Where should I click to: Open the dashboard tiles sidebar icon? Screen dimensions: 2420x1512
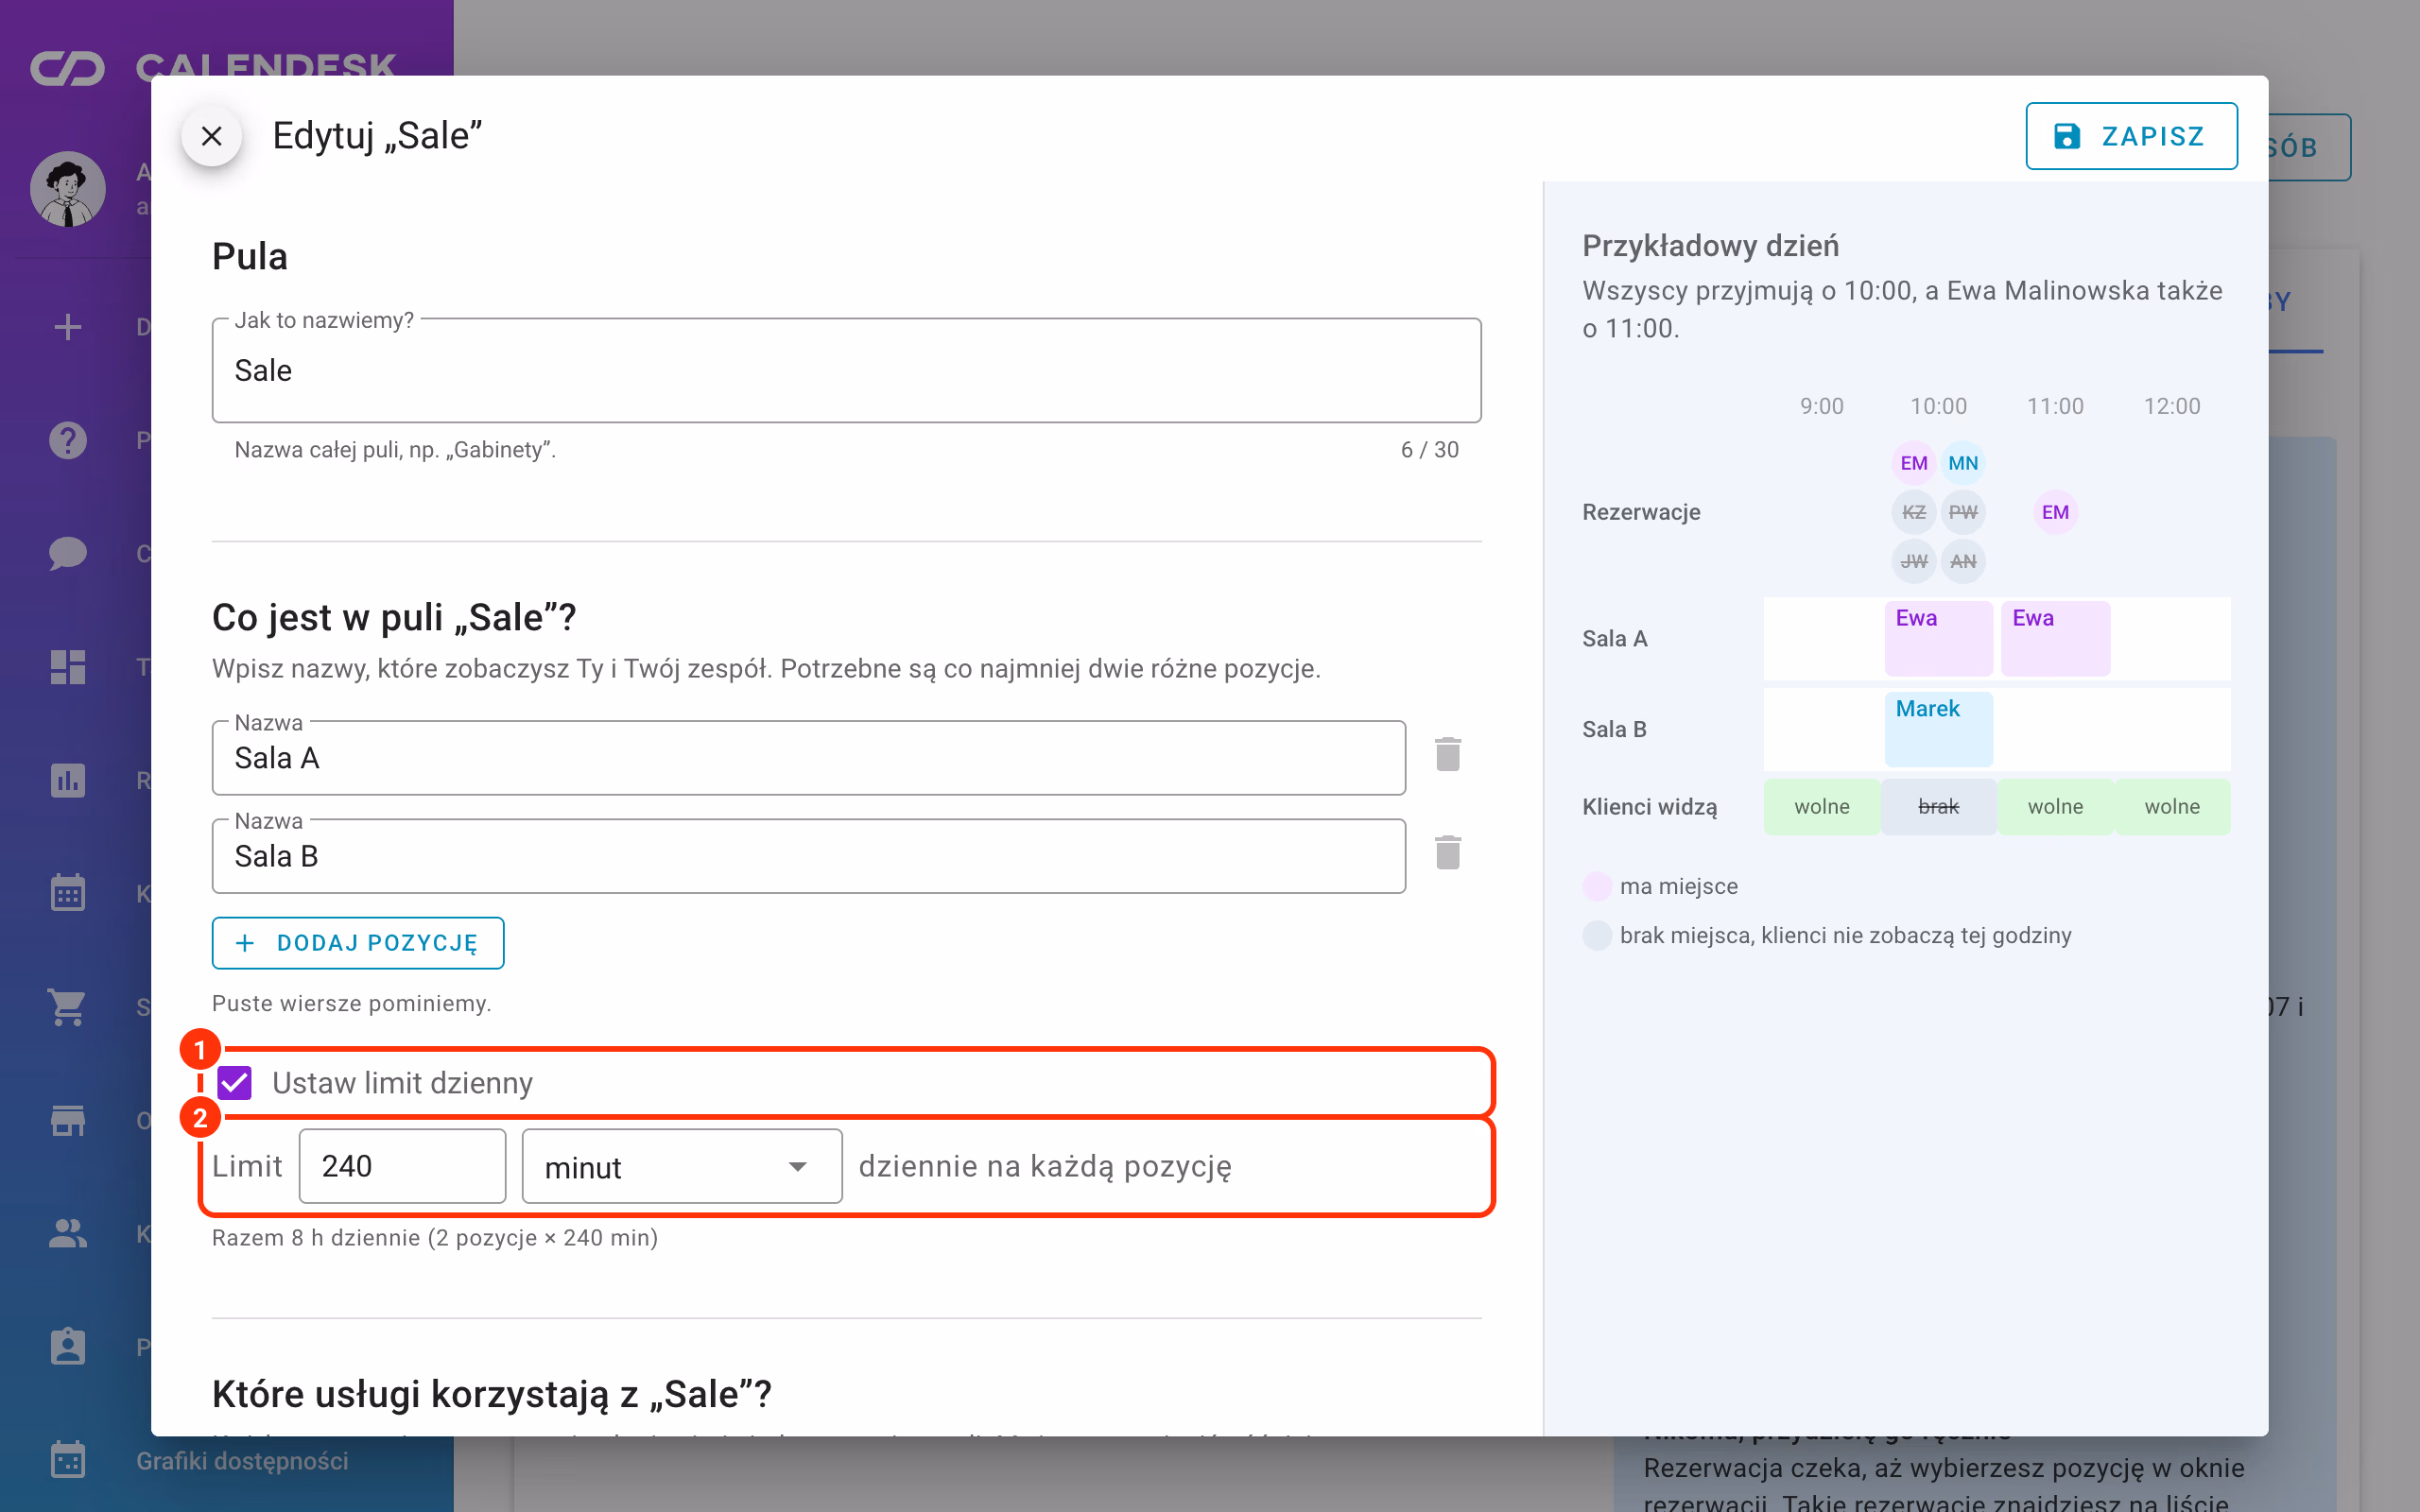coord(68,667)
